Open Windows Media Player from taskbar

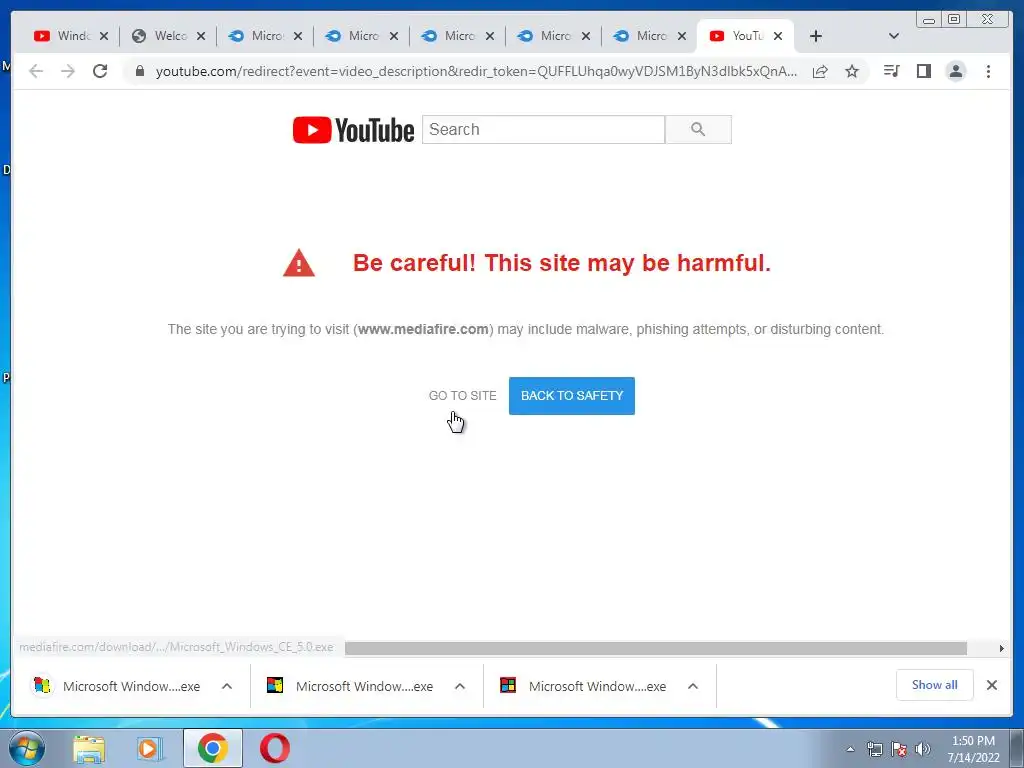(x=150, y=748)
